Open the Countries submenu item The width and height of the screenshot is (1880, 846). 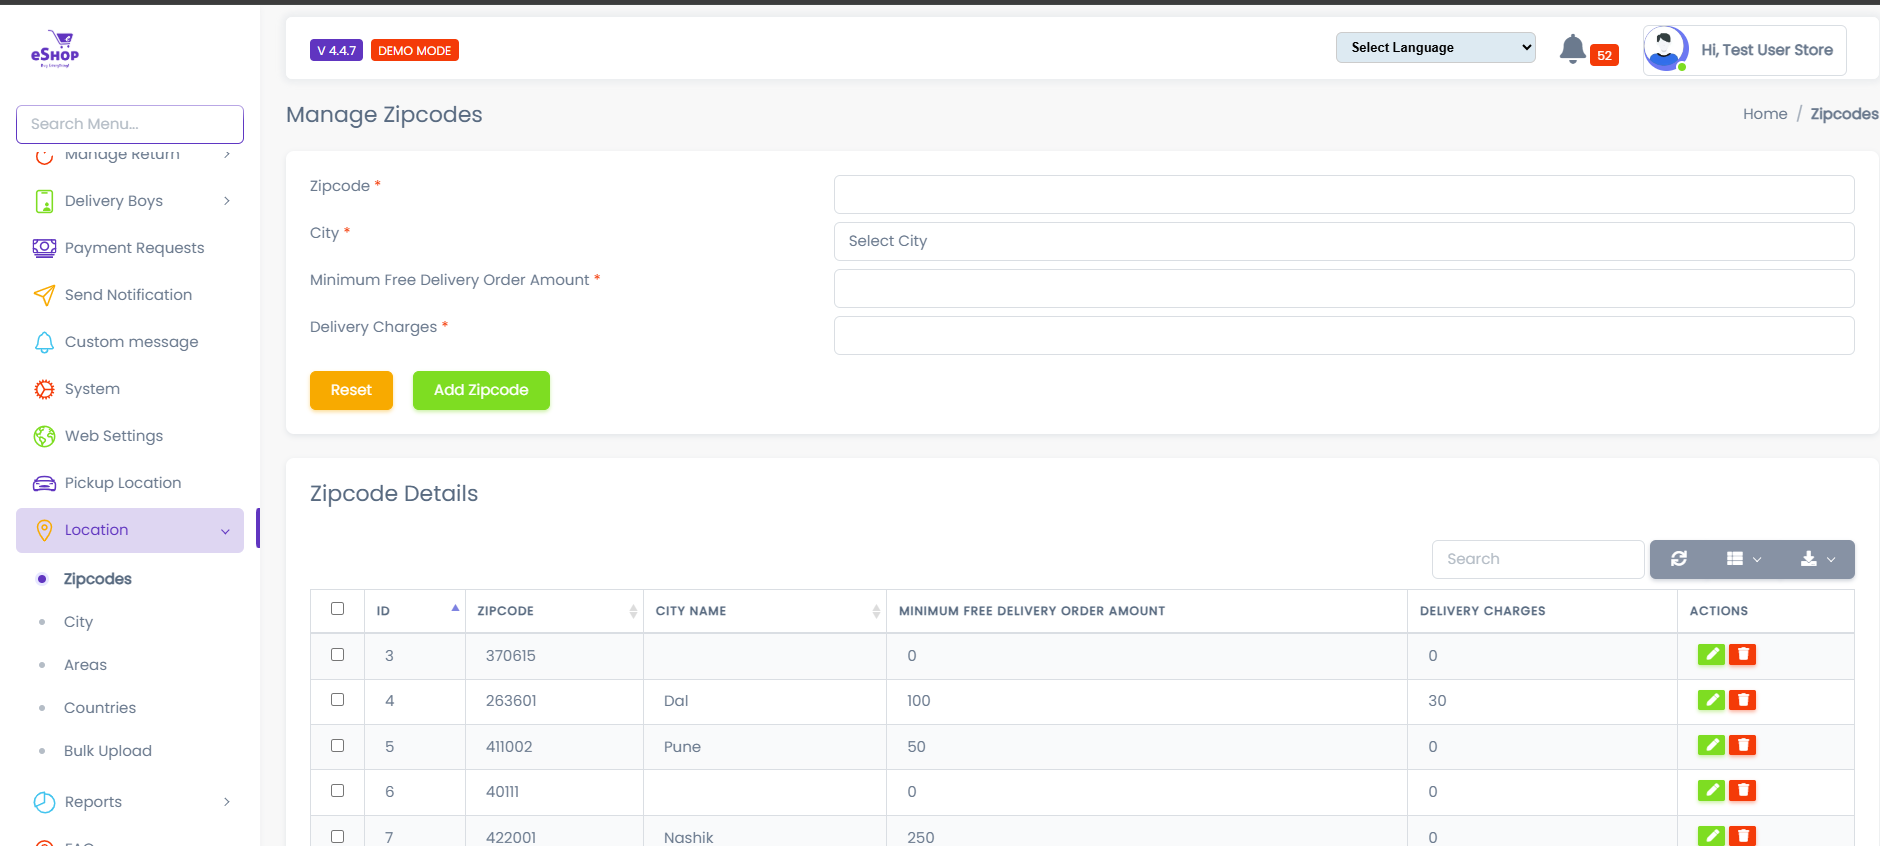point(100,708)
